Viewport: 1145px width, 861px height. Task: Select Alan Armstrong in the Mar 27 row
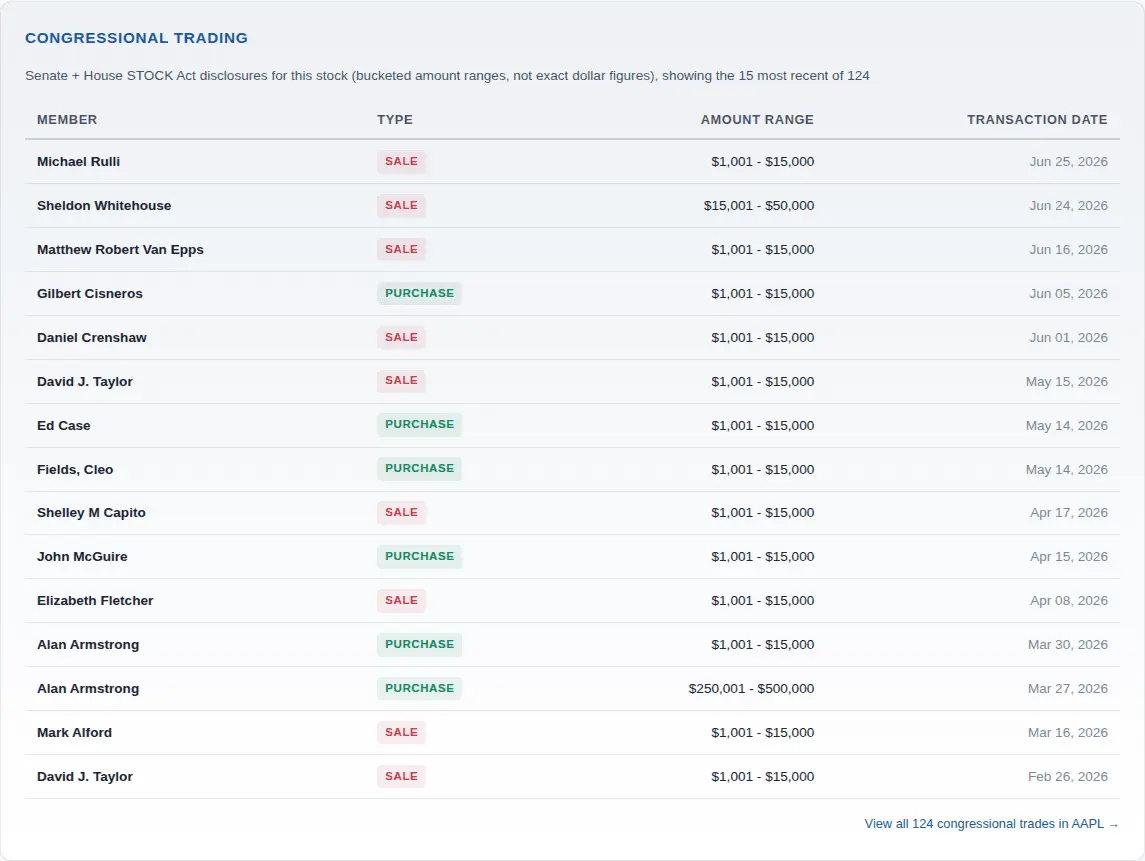(88, 689)
